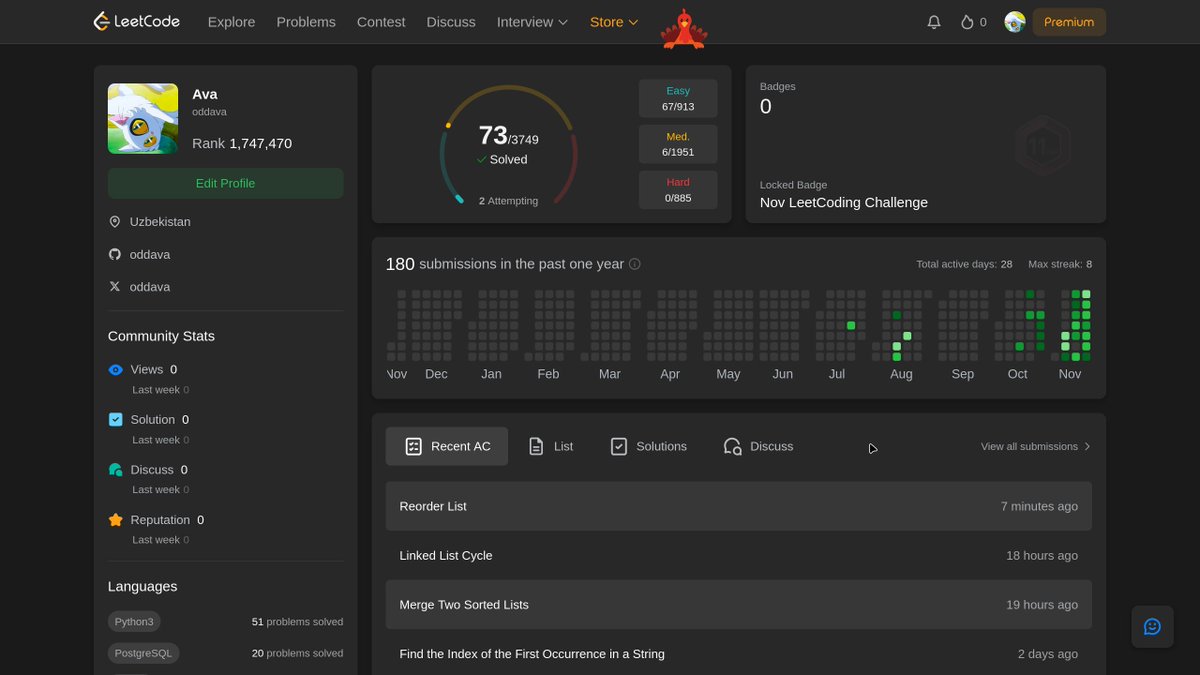The image size is (1200, 675).
Task: Open View all submissions link
Action: click(x=1036, y=447)
